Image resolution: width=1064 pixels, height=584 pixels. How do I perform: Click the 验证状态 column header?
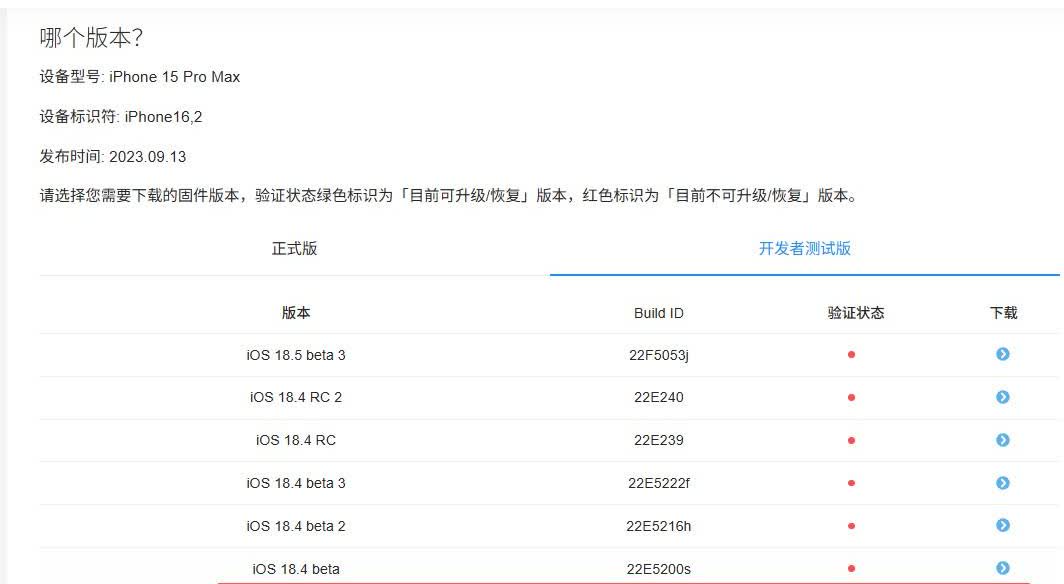[856, 313]
